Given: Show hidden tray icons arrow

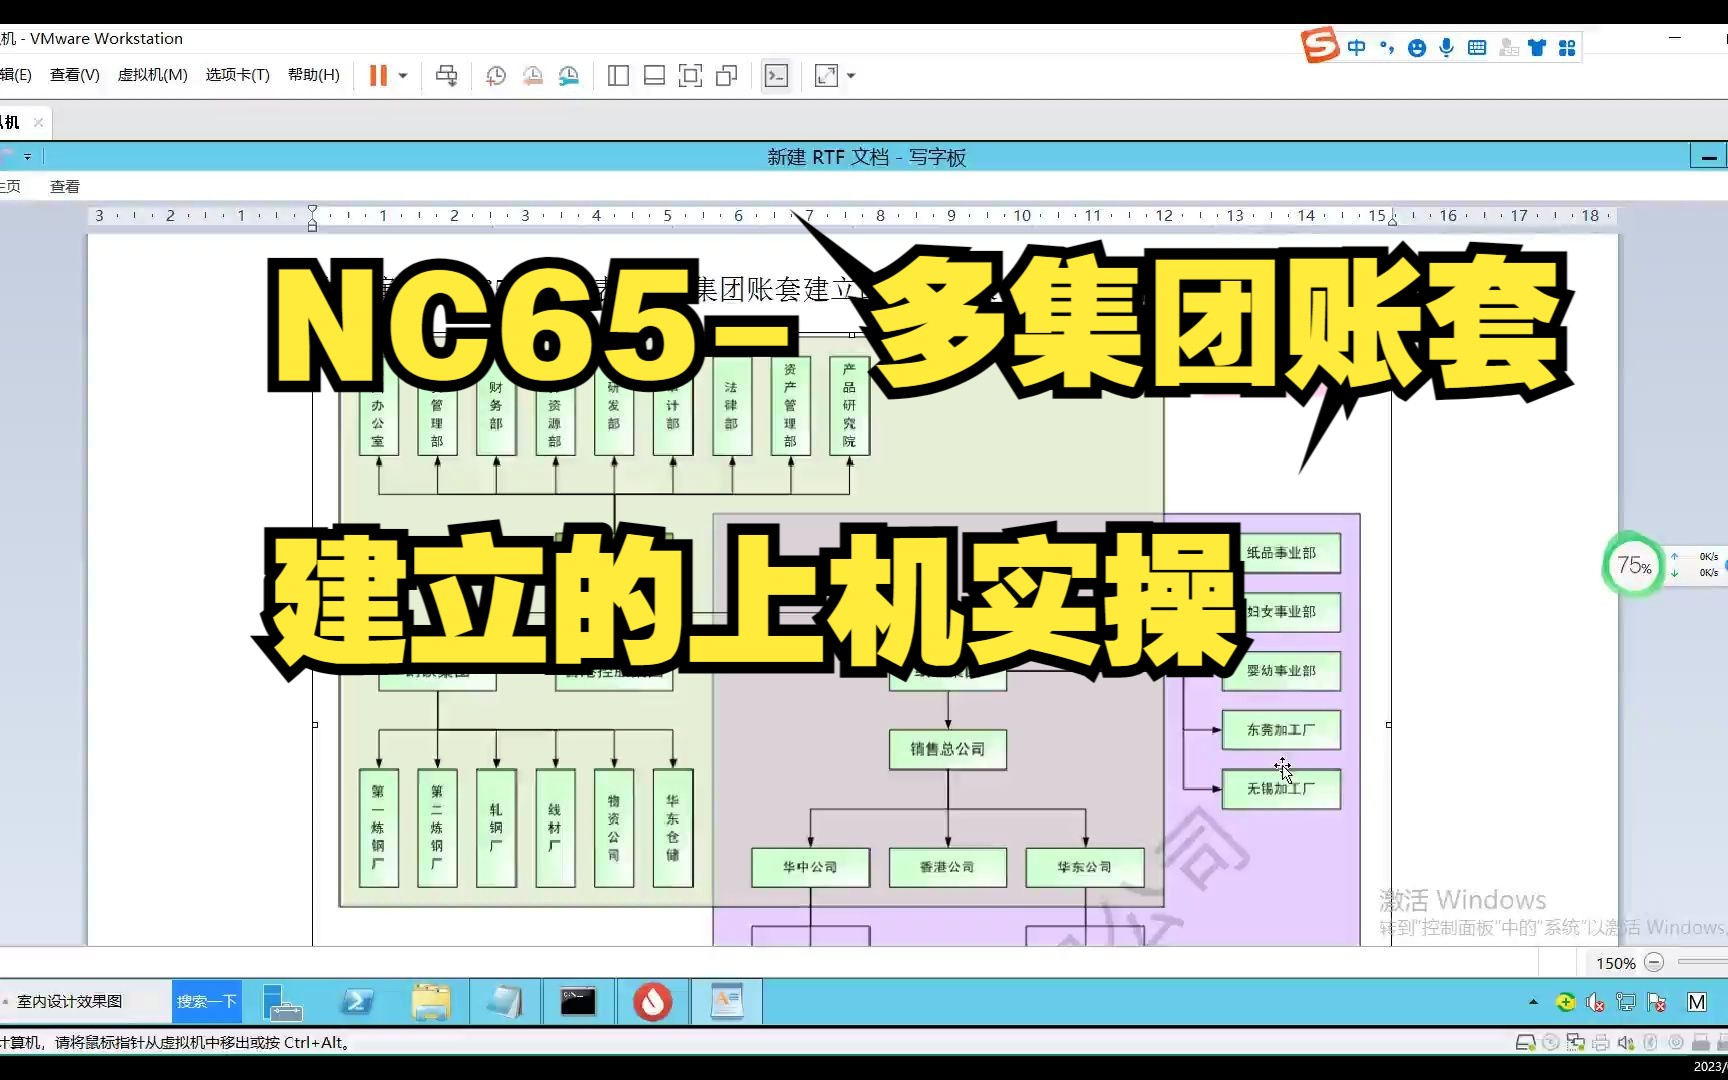Looking at the screenshot, I should coord(1533,1002).
